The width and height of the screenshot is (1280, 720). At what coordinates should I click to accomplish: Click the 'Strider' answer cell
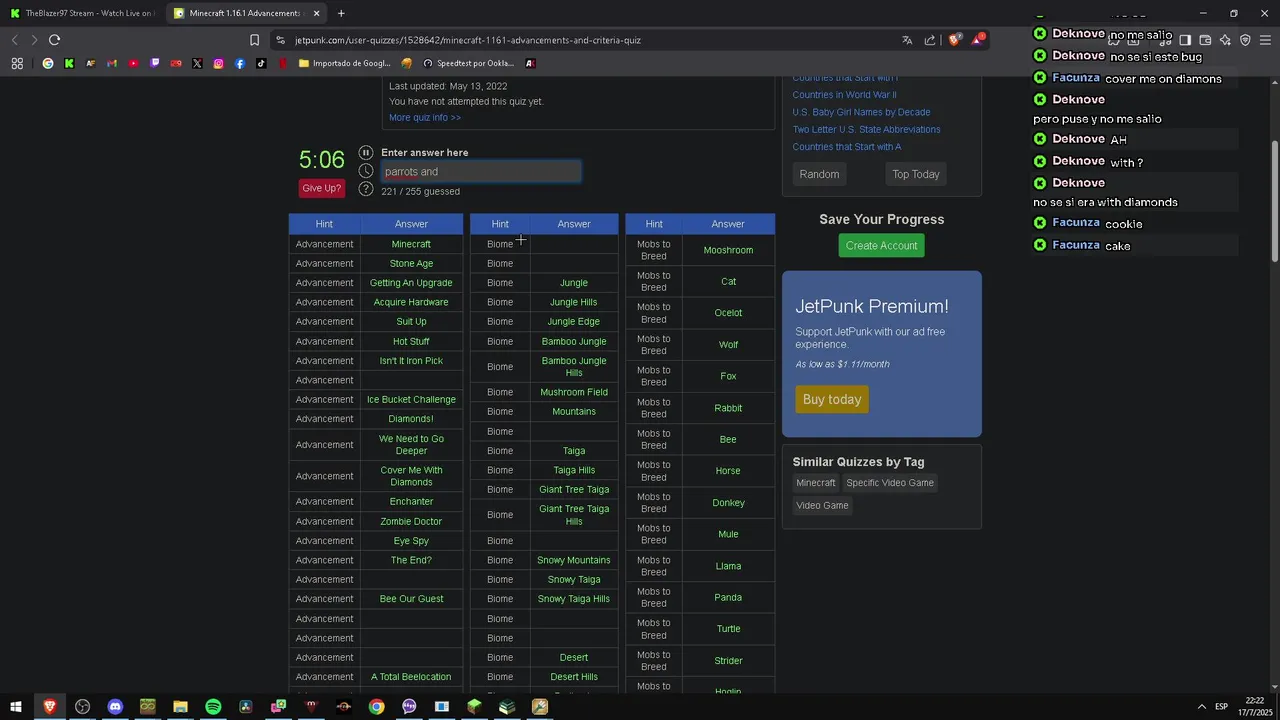pos(728,661)
